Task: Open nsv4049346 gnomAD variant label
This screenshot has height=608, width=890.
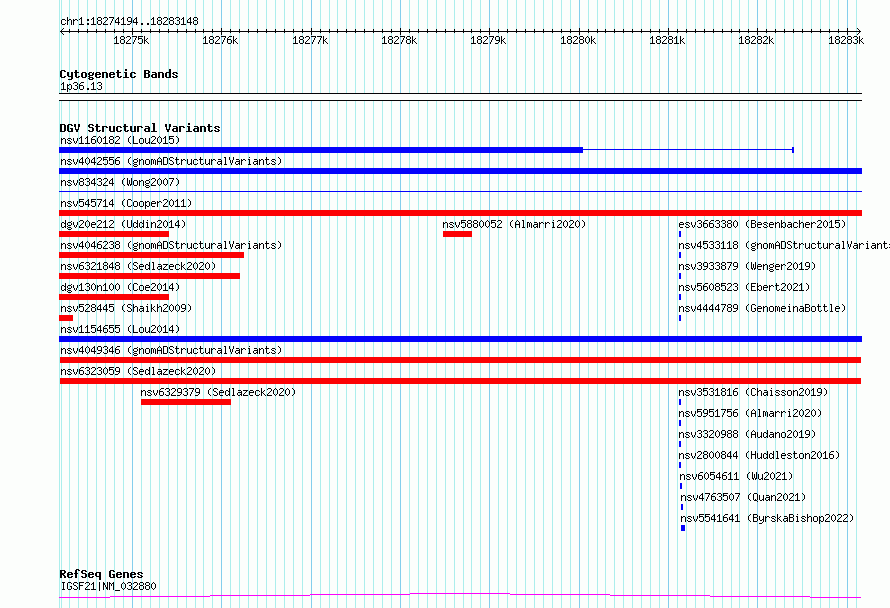Action: click(171, 350)
